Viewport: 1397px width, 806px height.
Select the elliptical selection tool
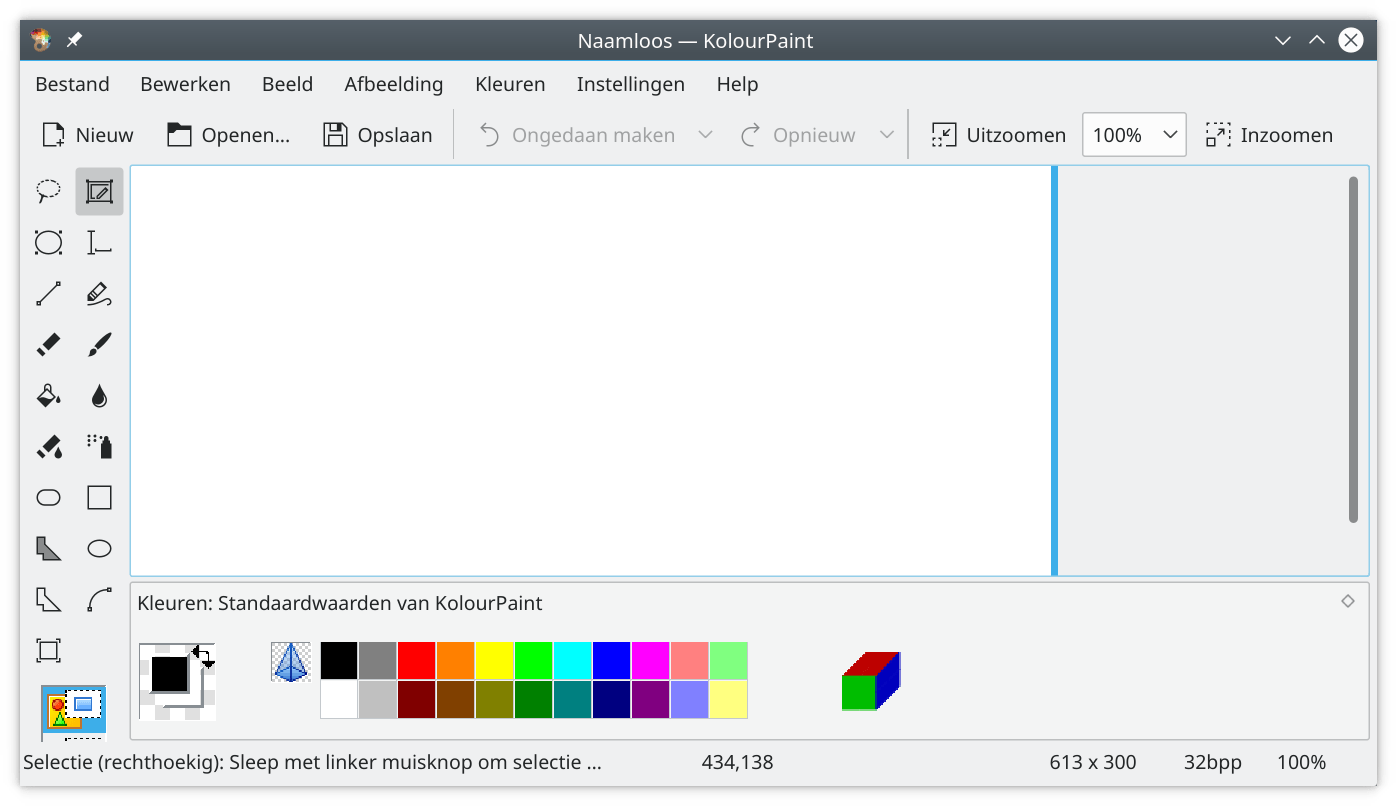pyautogui.click(x=47, y=242)
